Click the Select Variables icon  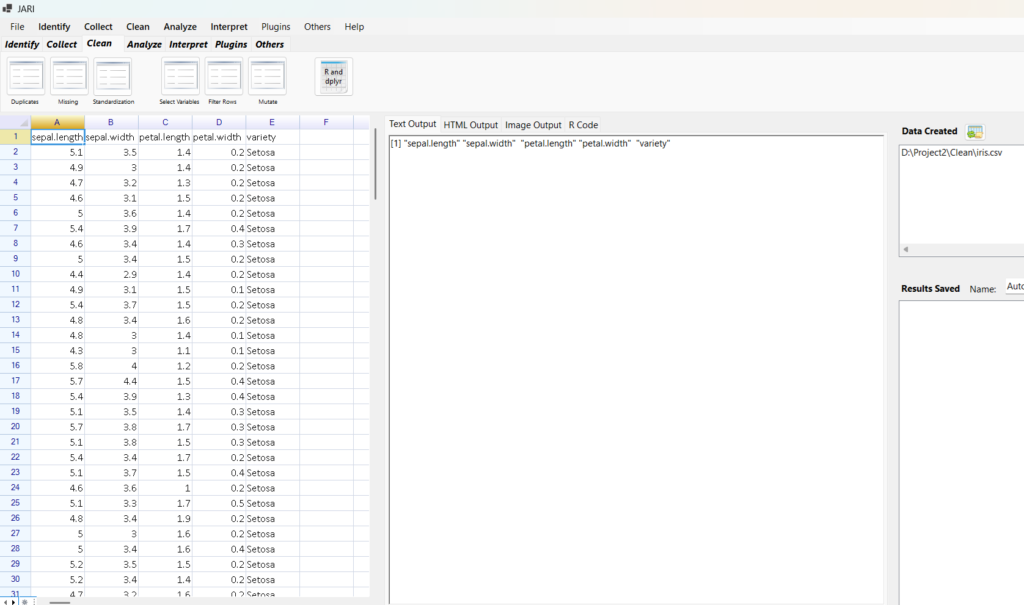(x=180, y=77)
